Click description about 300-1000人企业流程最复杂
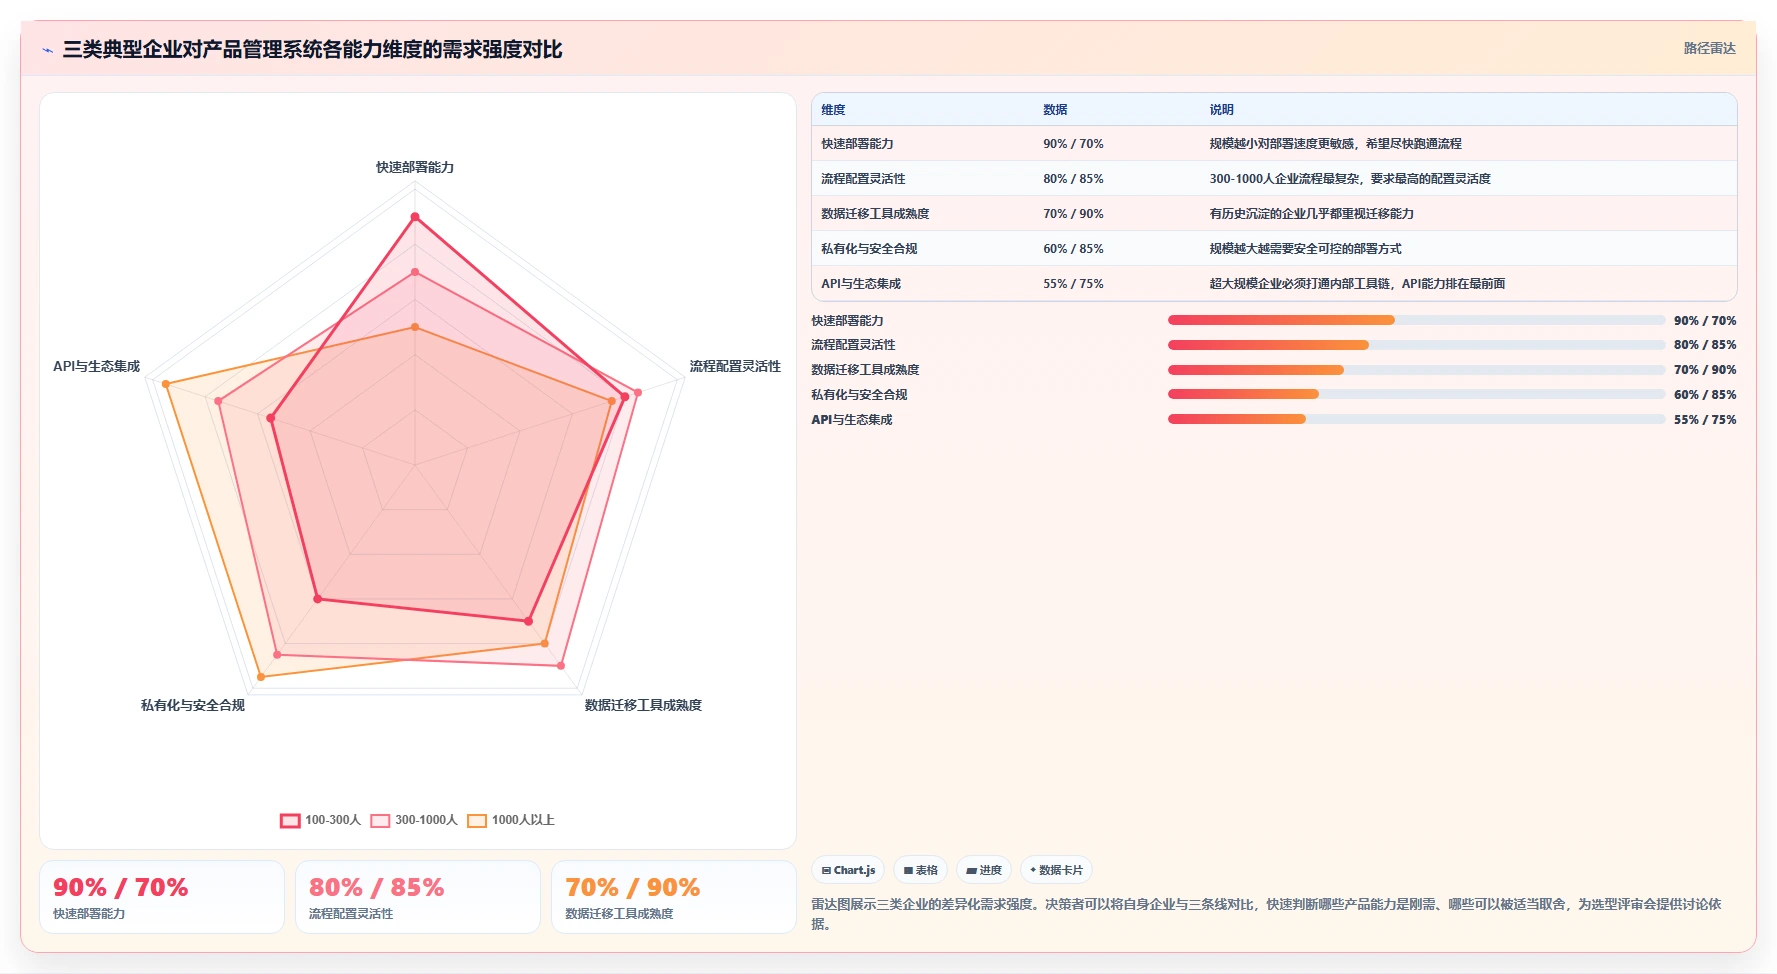Screen dimensions: 1777x974 coord(1350,179)
